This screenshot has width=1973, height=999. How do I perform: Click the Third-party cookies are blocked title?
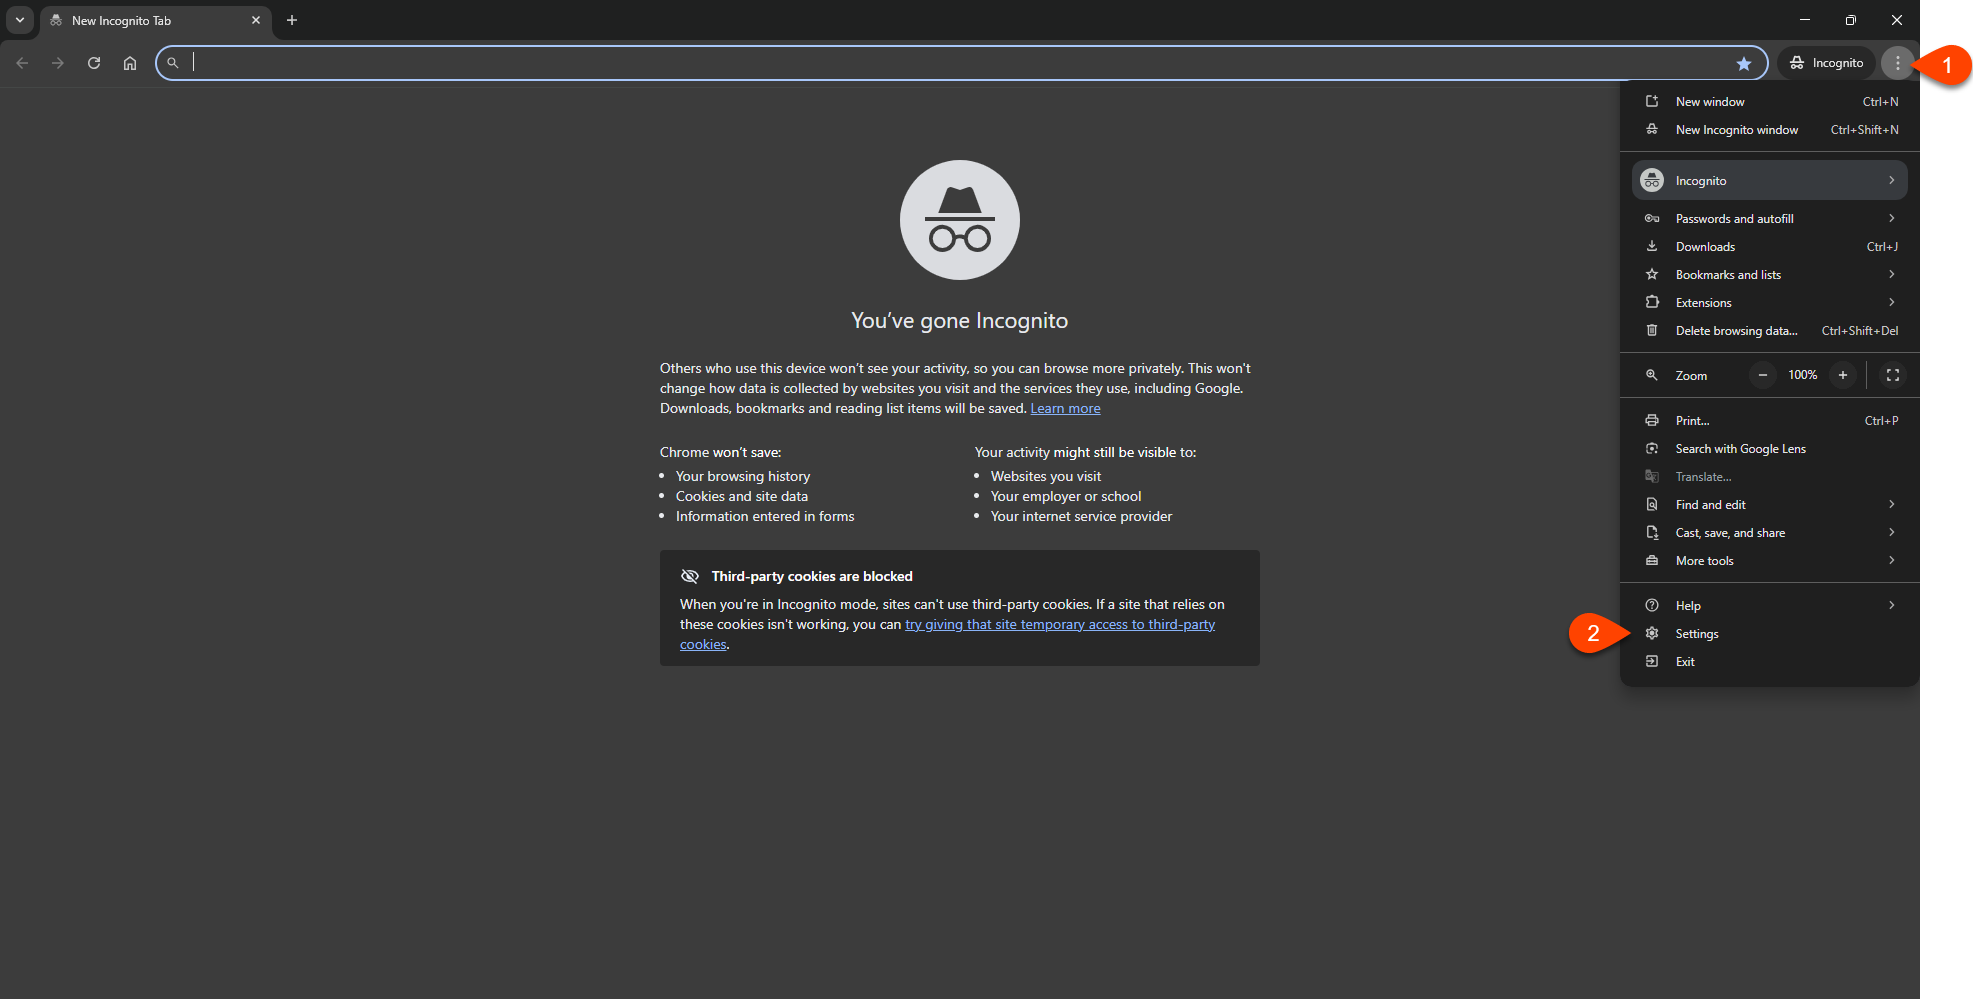pos(812,577)
